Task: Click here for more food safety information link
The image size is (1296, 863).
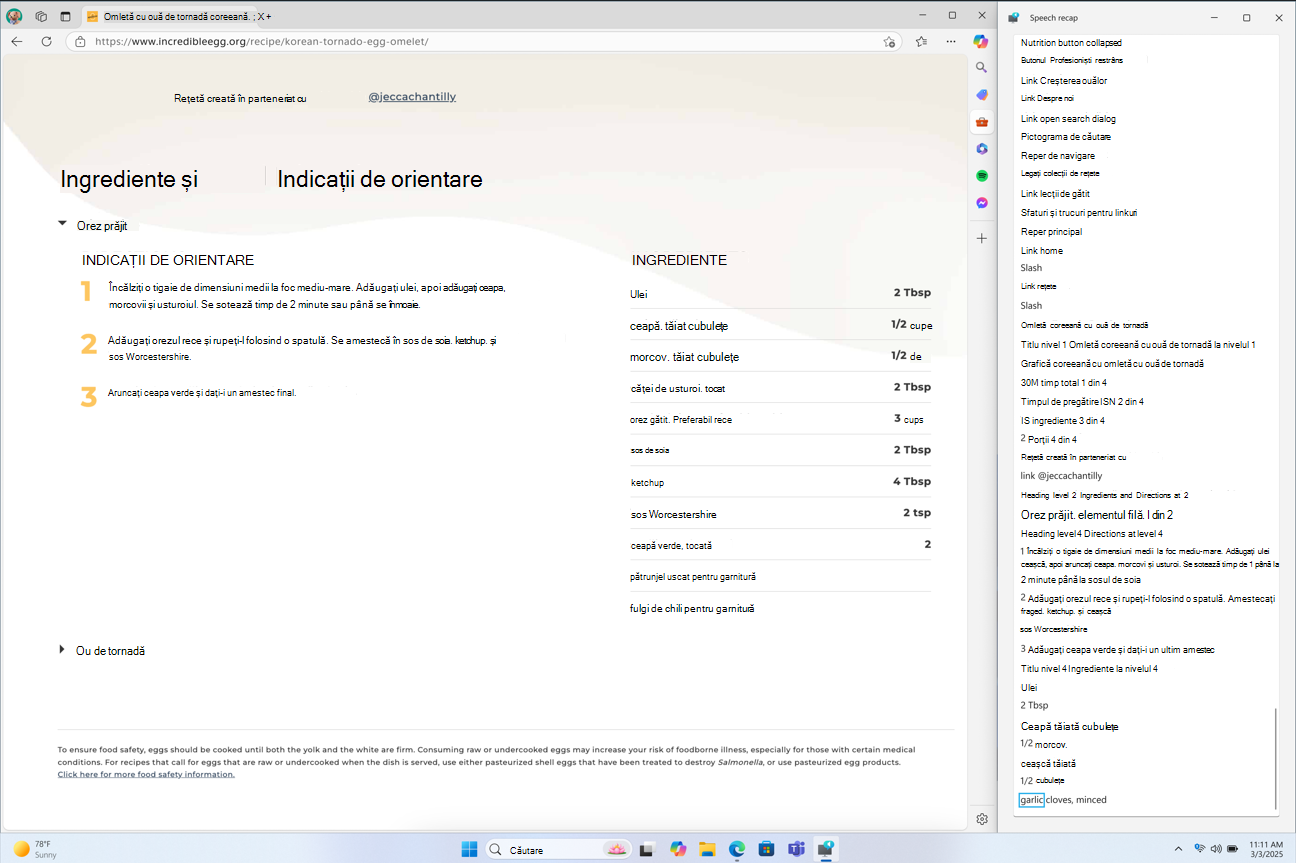Action: coord(146,774)
